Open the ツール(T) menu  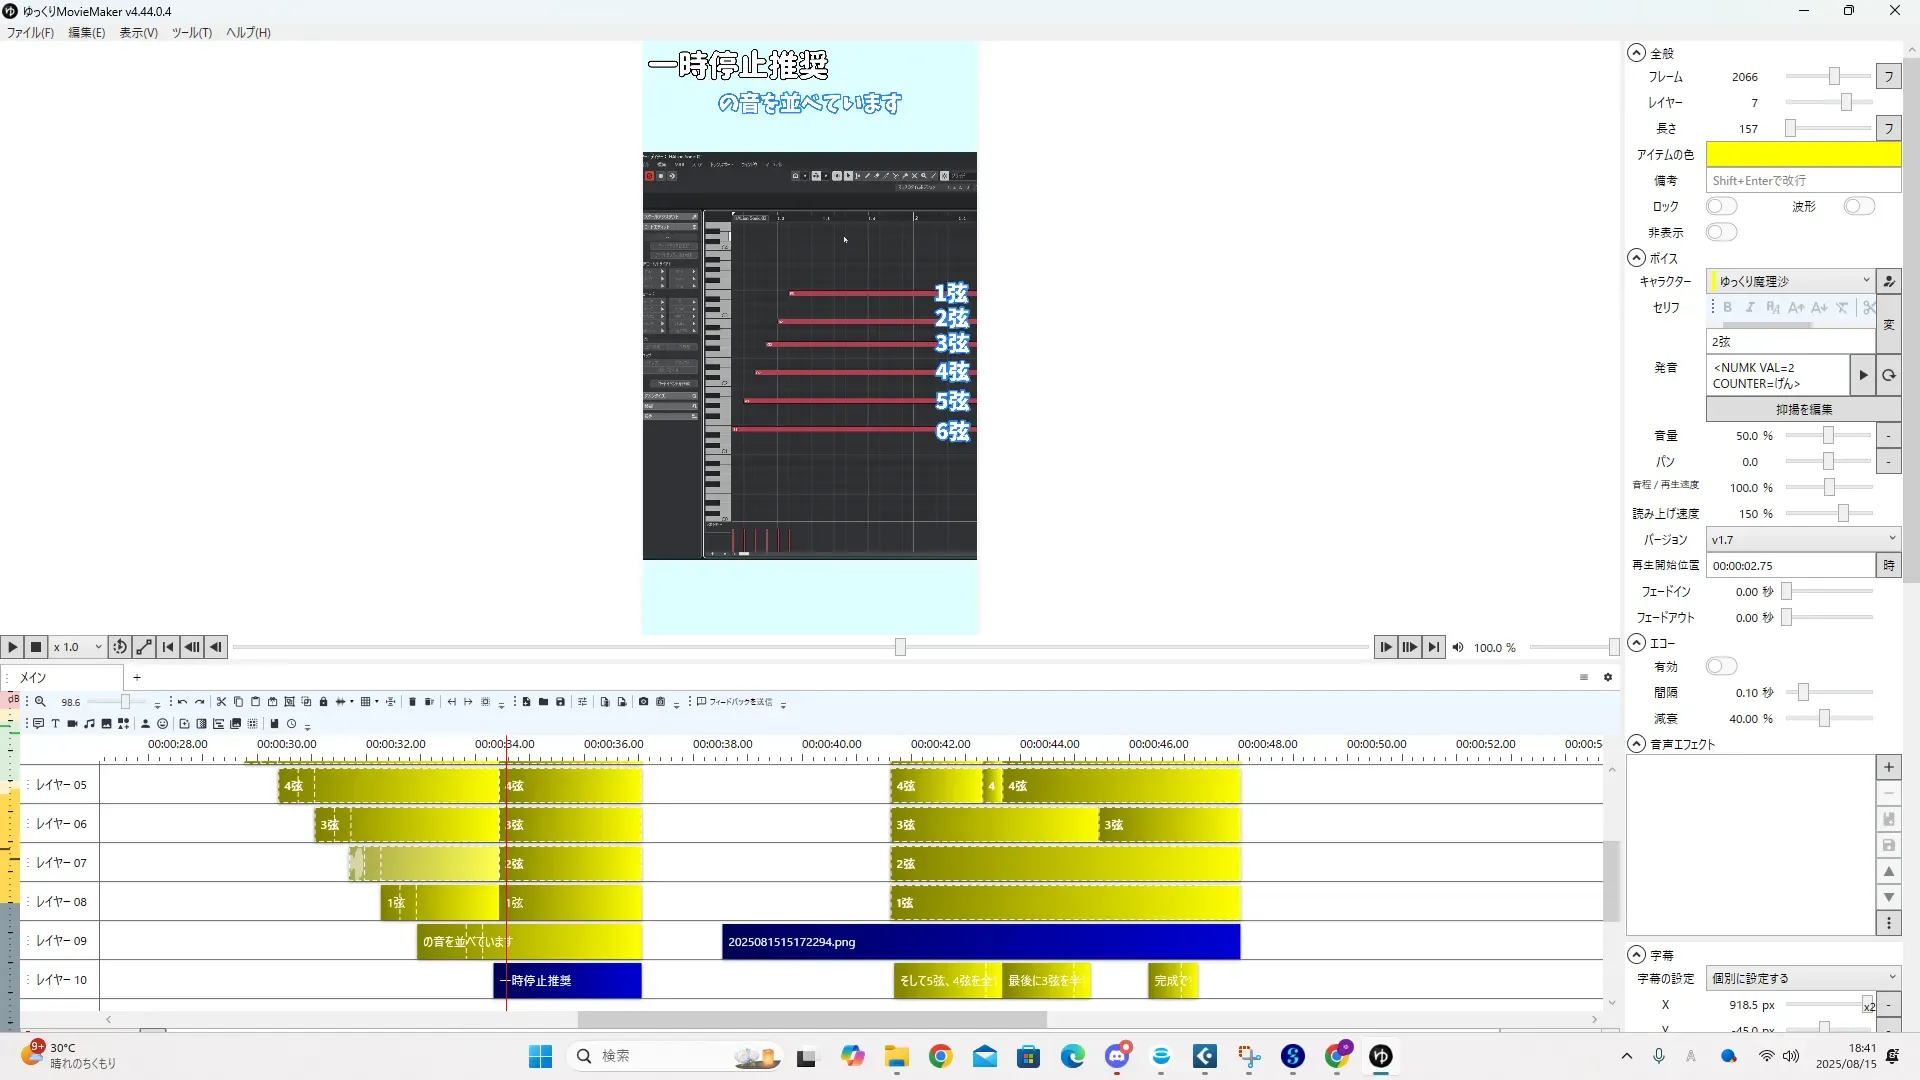(x=191, y=32)
